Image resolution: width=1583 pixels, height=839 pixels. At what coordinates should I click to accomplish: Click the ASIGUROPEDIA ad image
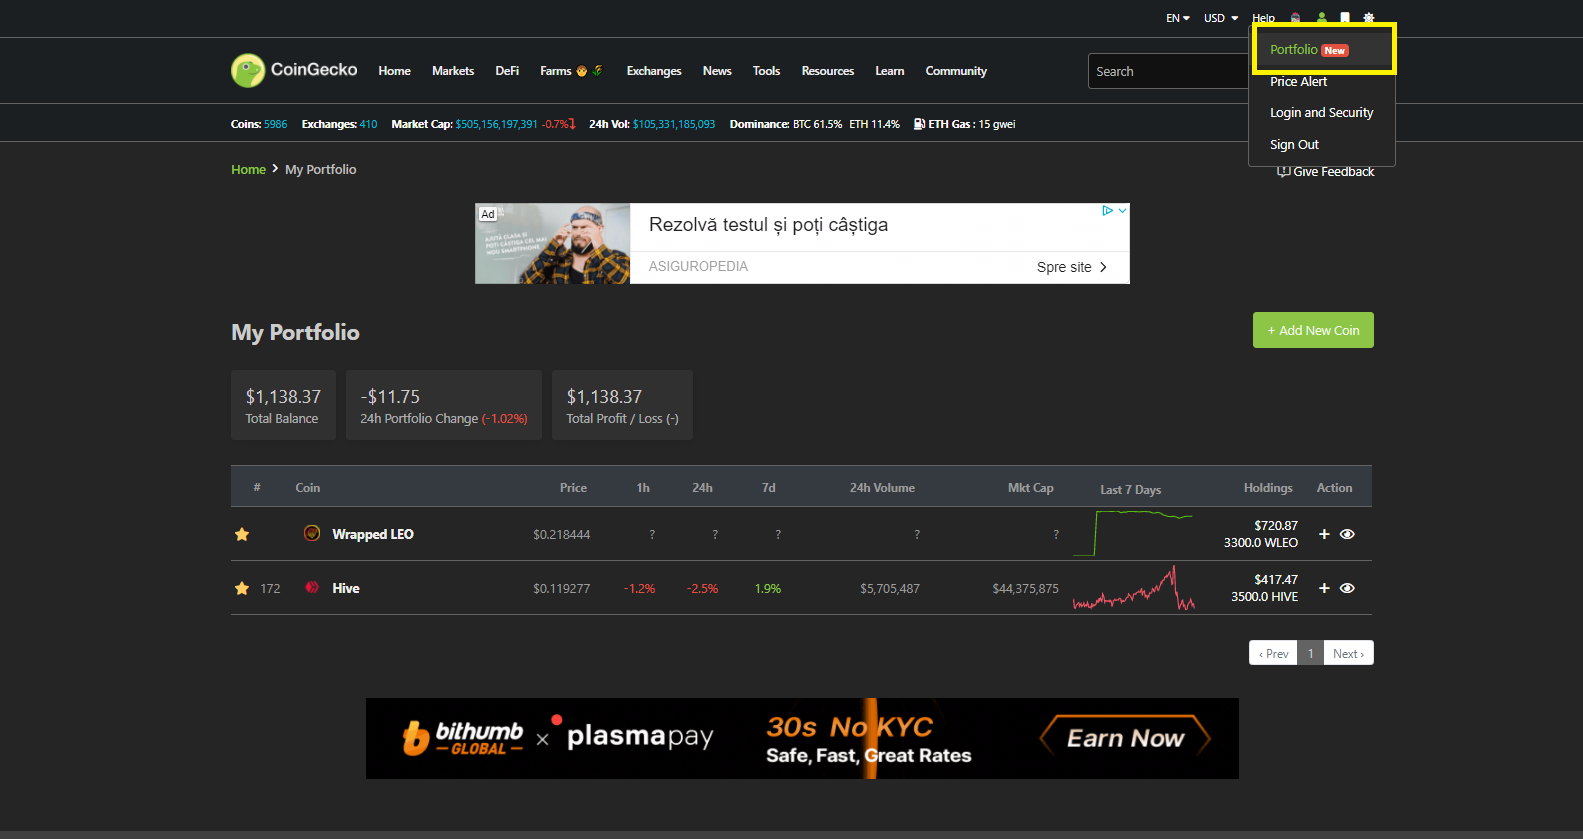[x=552, y=244]
